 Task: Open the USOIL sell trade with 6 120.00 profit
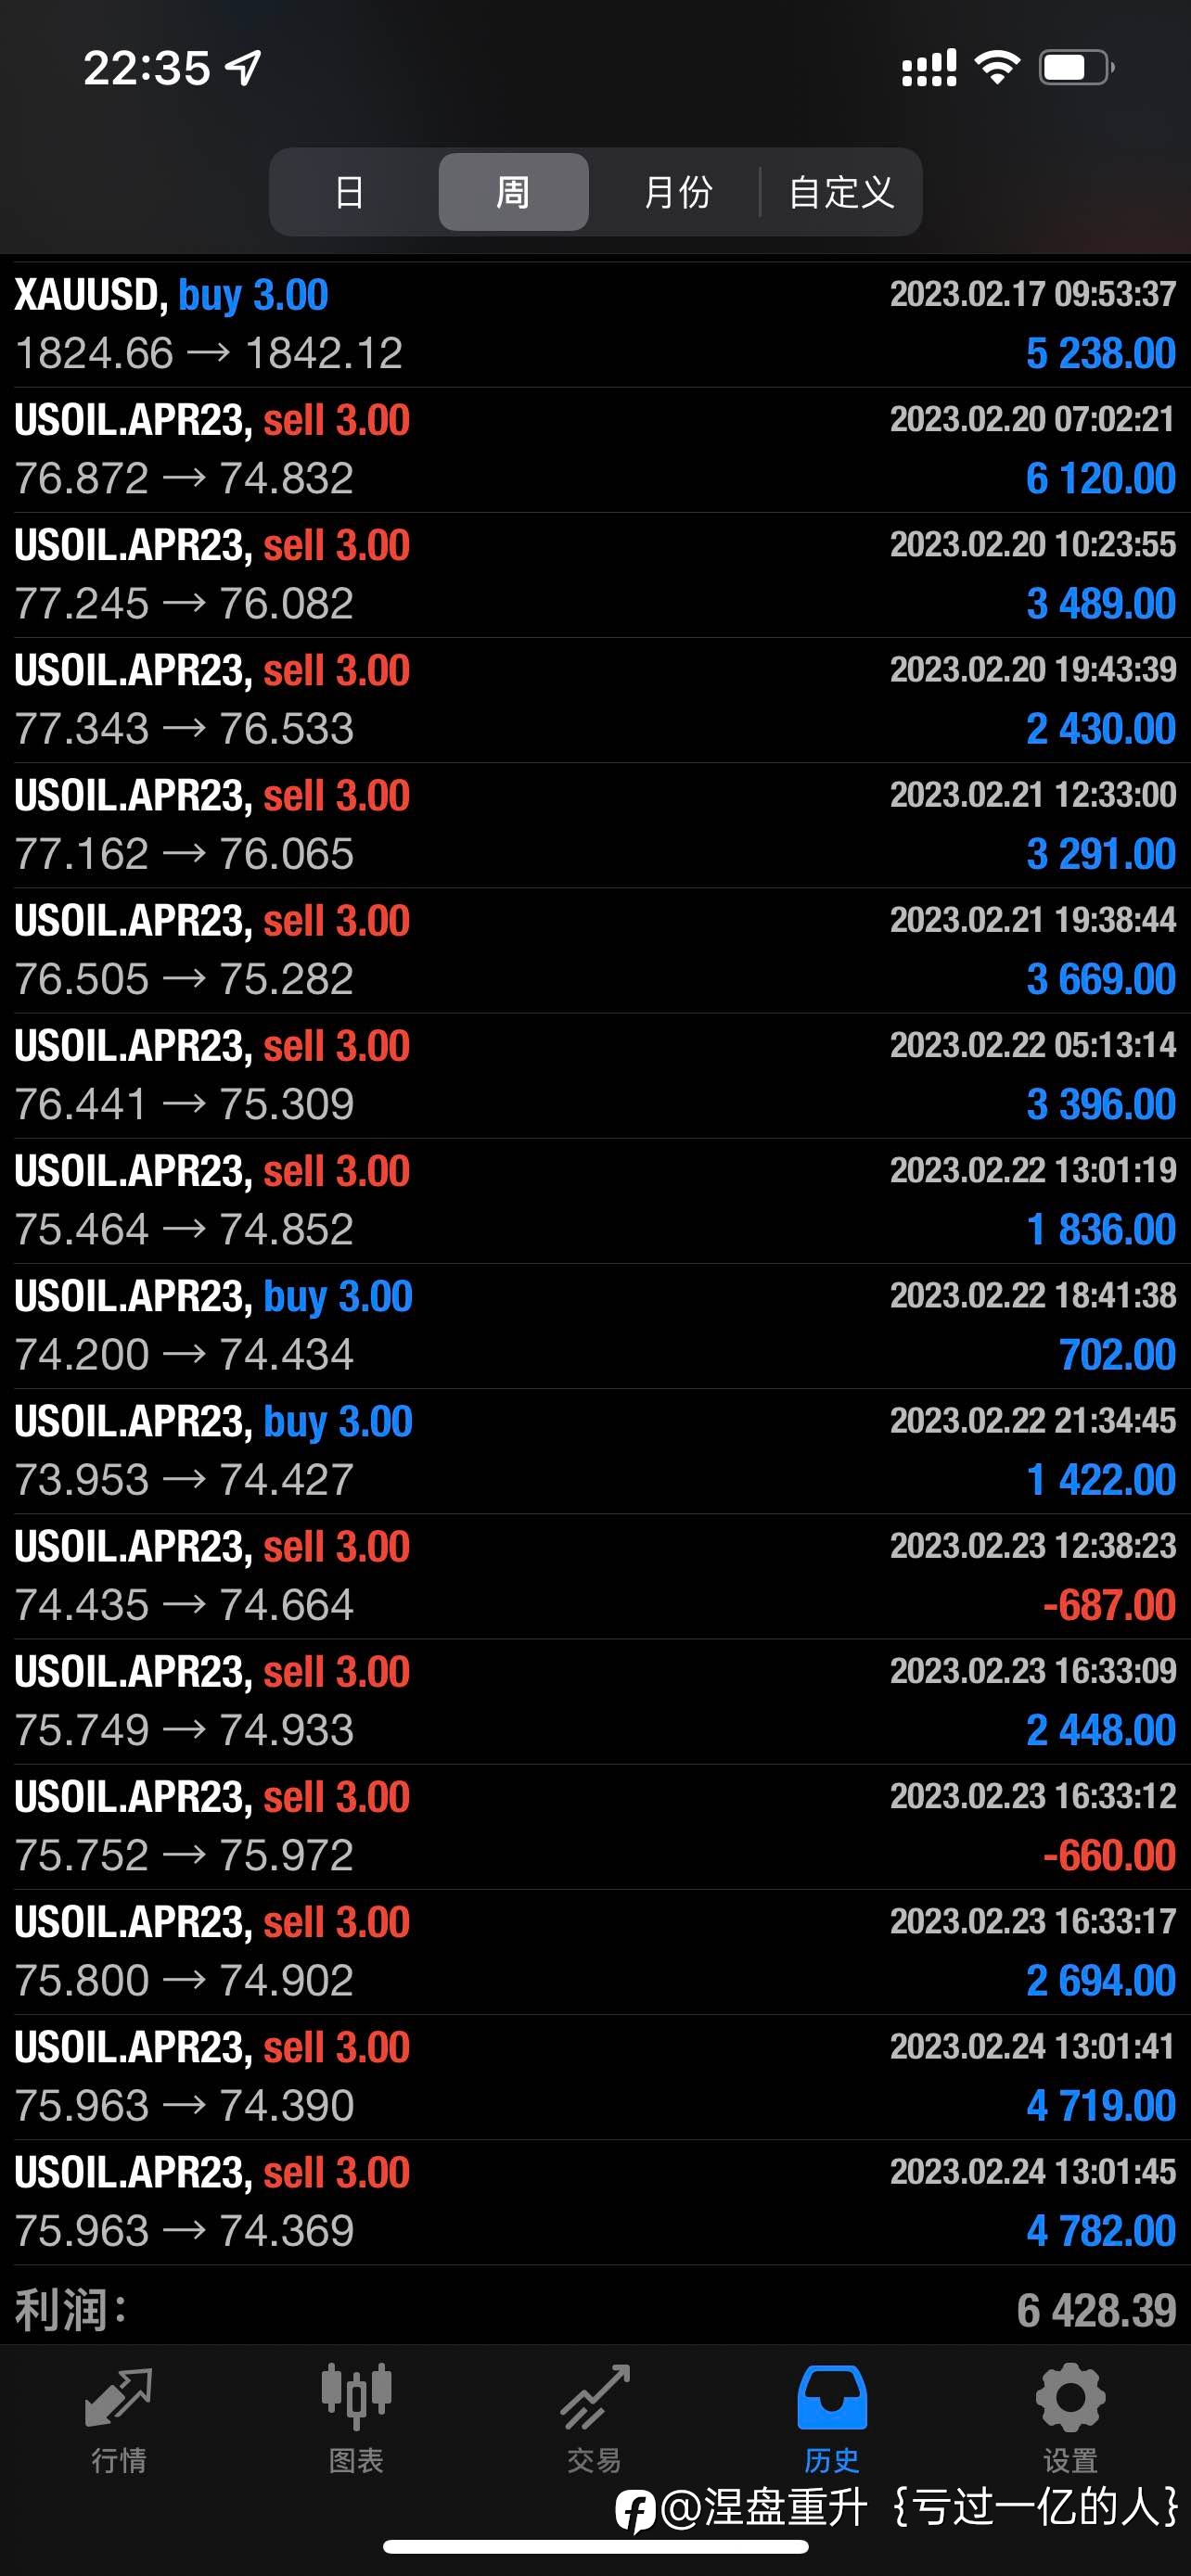click(x=595, y=450)
